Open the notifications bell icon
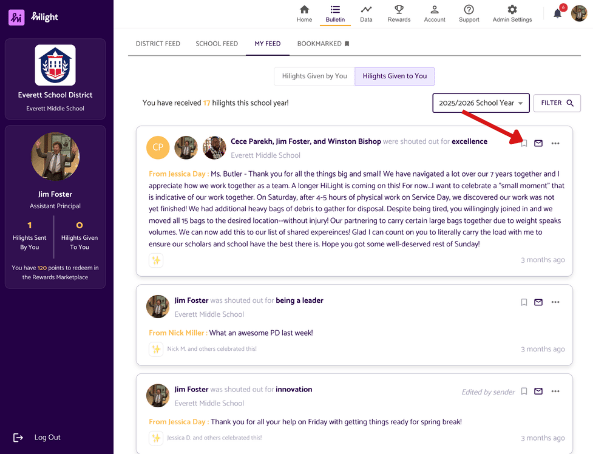Image resolution: width=594 pixels, height=455 pixels. (557, 14)
